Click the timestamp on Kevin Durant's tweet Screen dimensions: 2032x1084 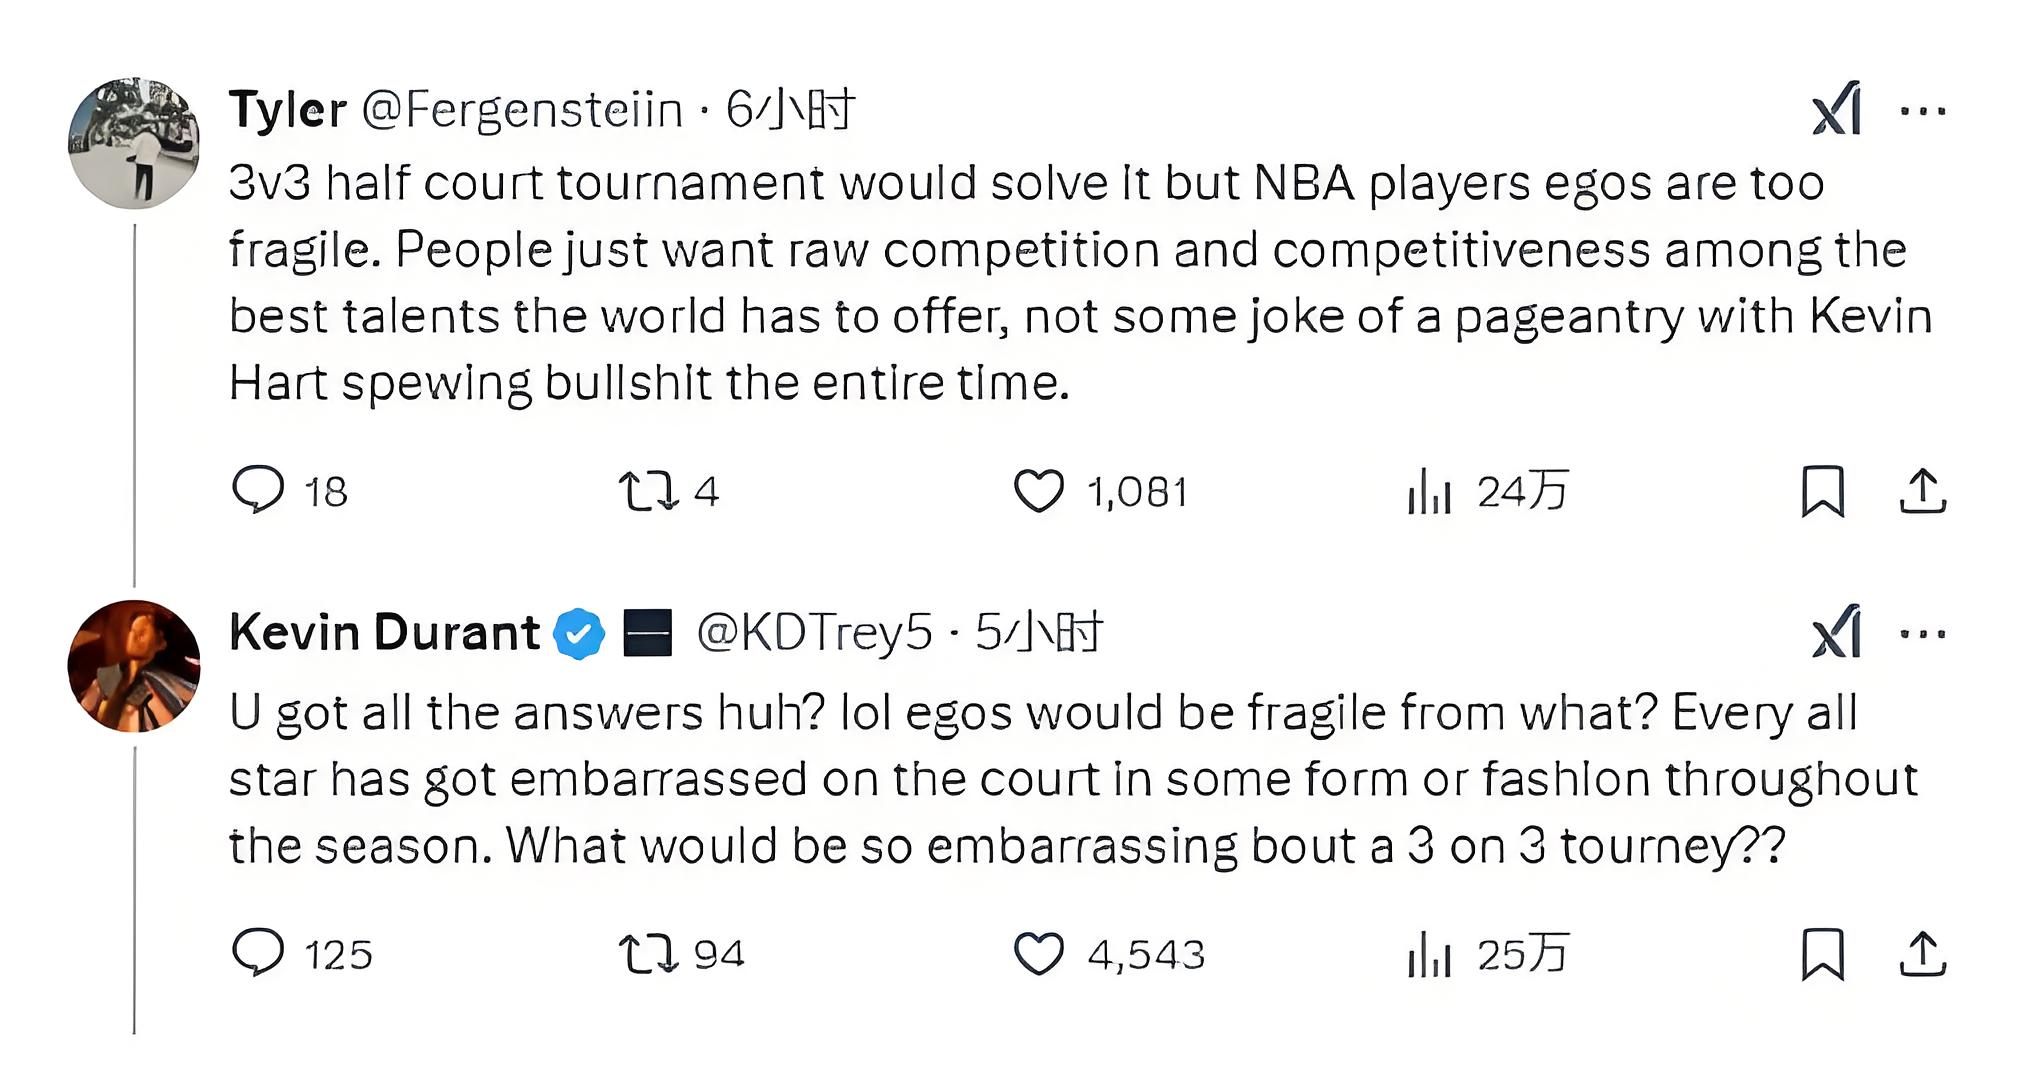point(1040,631)
